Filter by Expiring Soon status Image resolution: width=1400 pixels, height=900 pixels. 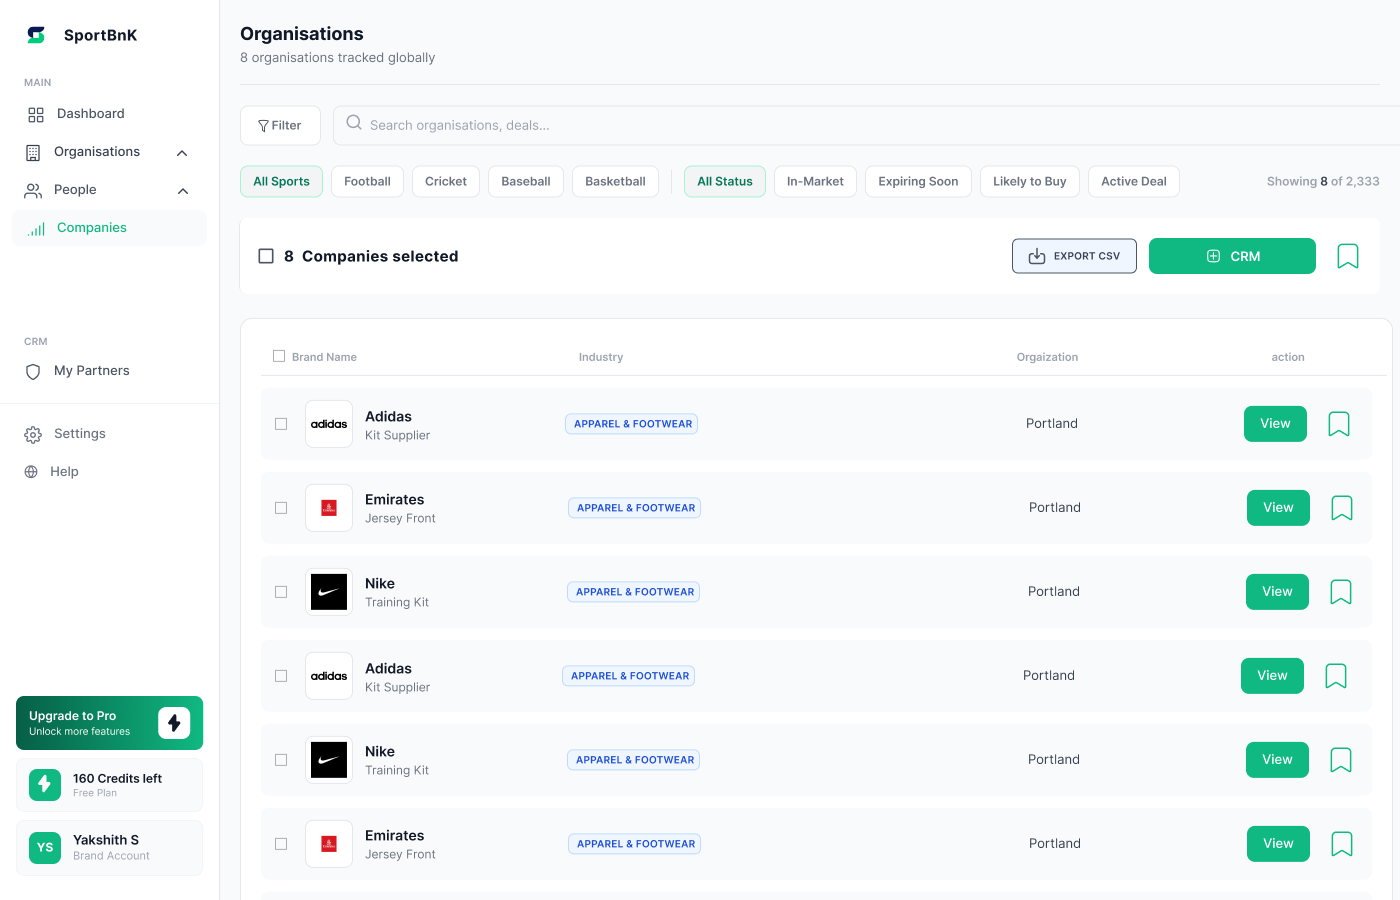tap(918, 181)
